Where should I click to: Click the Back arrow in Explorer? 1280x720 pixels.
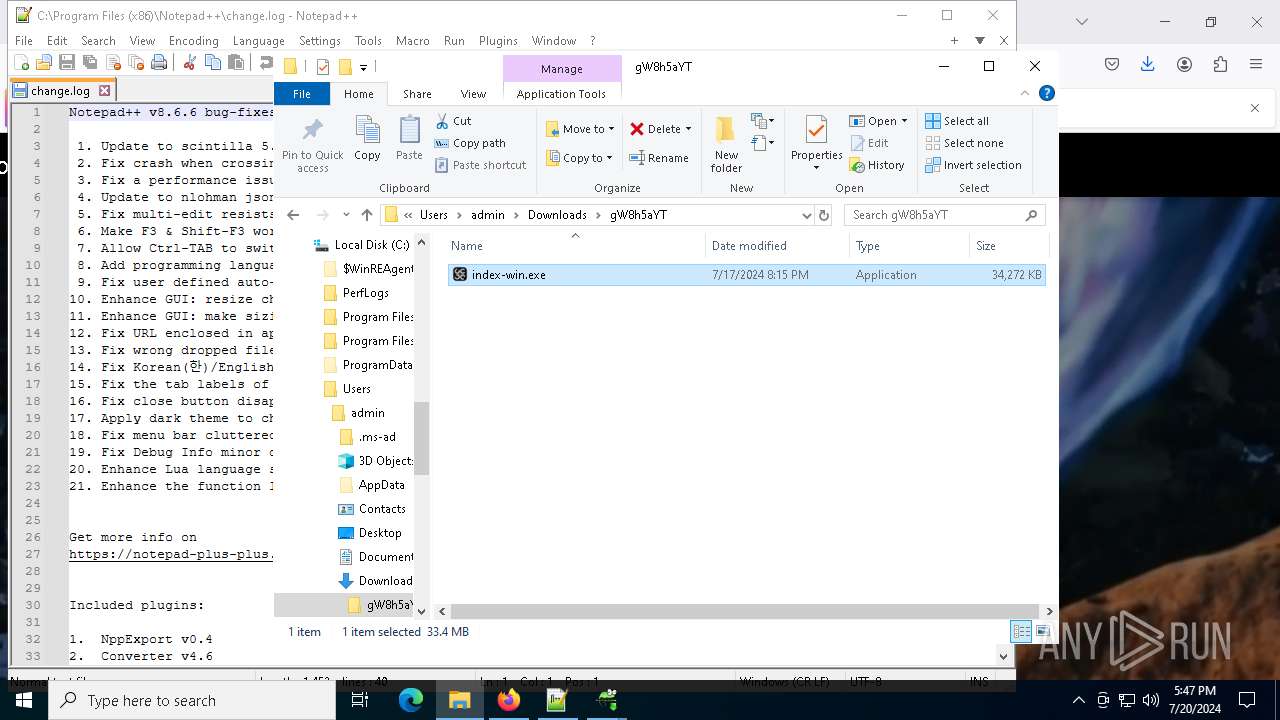pyautogui.click(x=293, y=215)
